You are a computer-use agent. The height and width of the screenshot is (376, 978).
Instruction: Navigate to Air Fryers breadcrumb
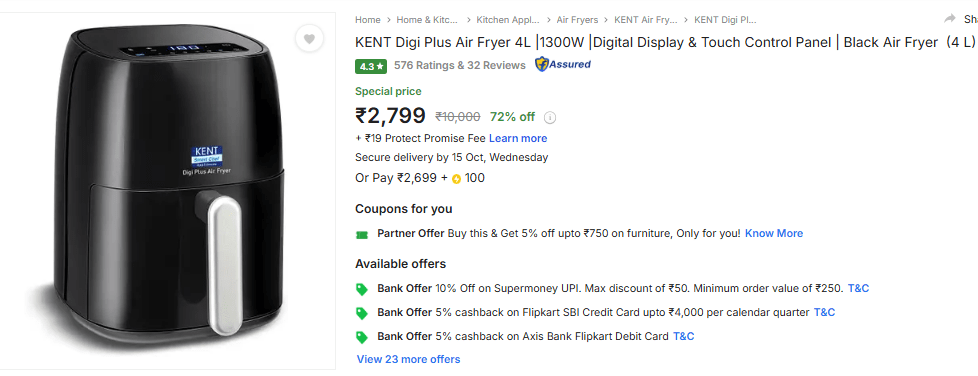(x=577, y=20)
